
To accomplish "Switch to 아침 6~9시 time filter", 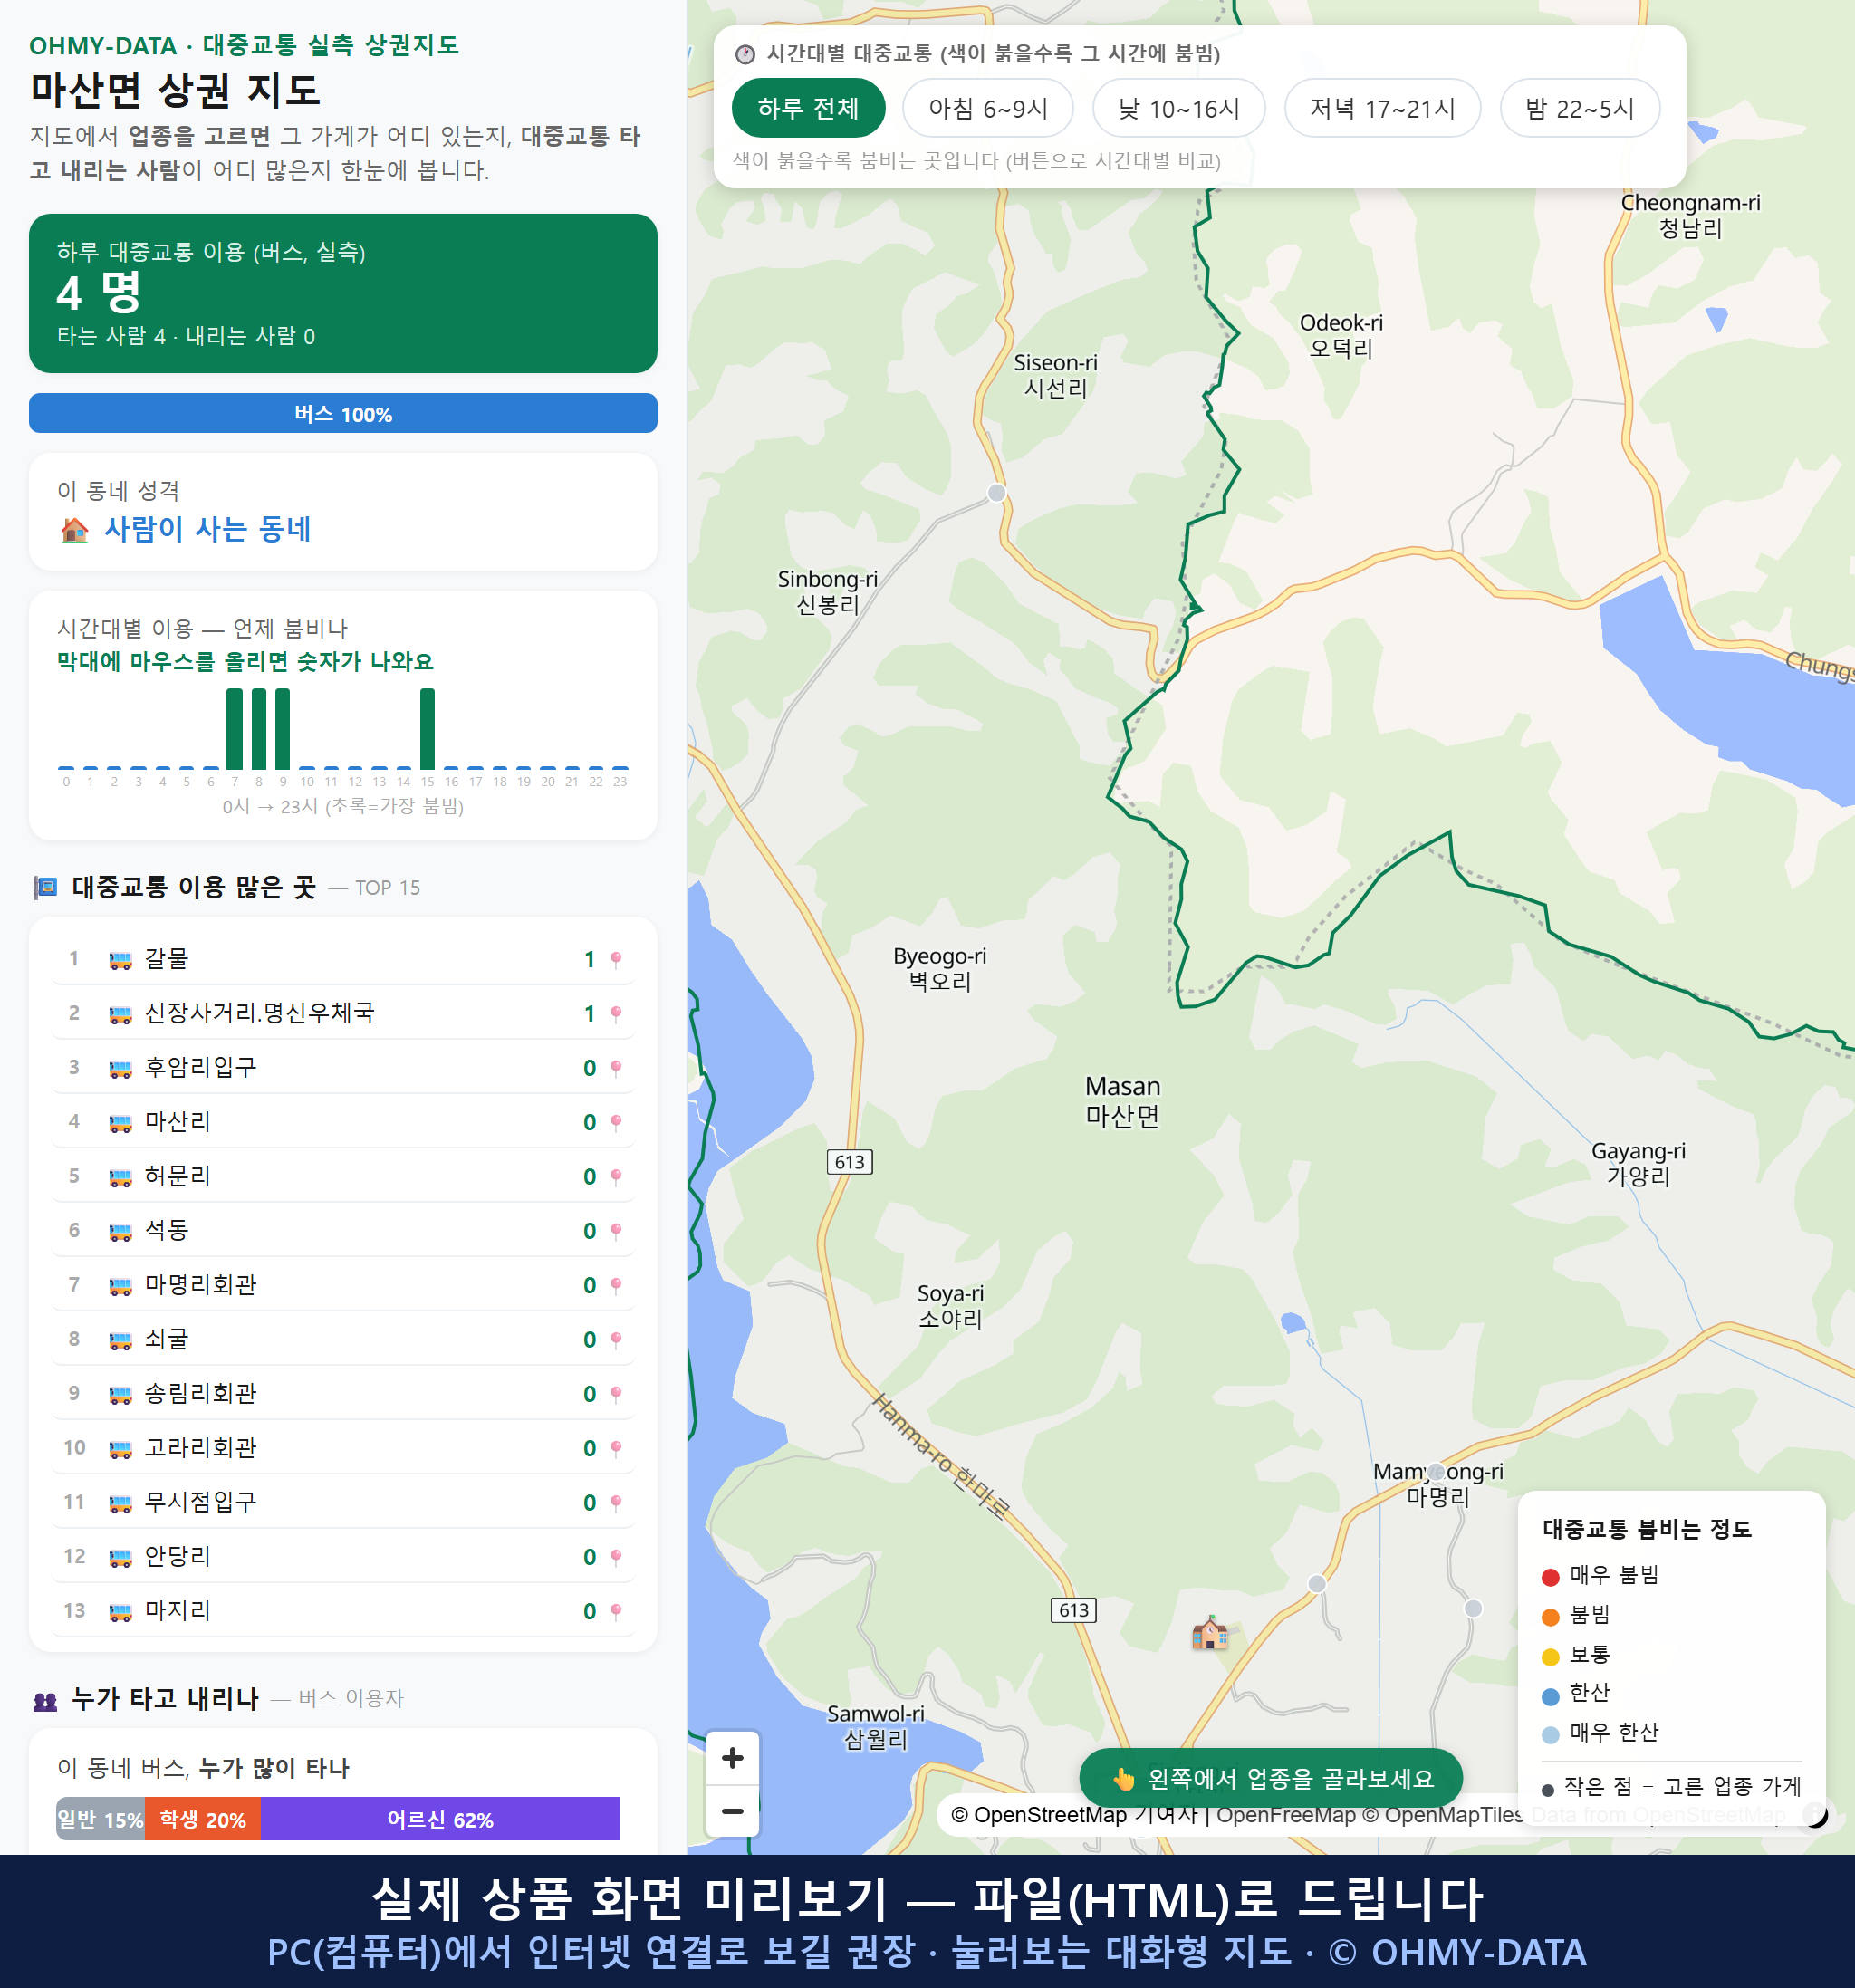I will [x=987, y=108].
